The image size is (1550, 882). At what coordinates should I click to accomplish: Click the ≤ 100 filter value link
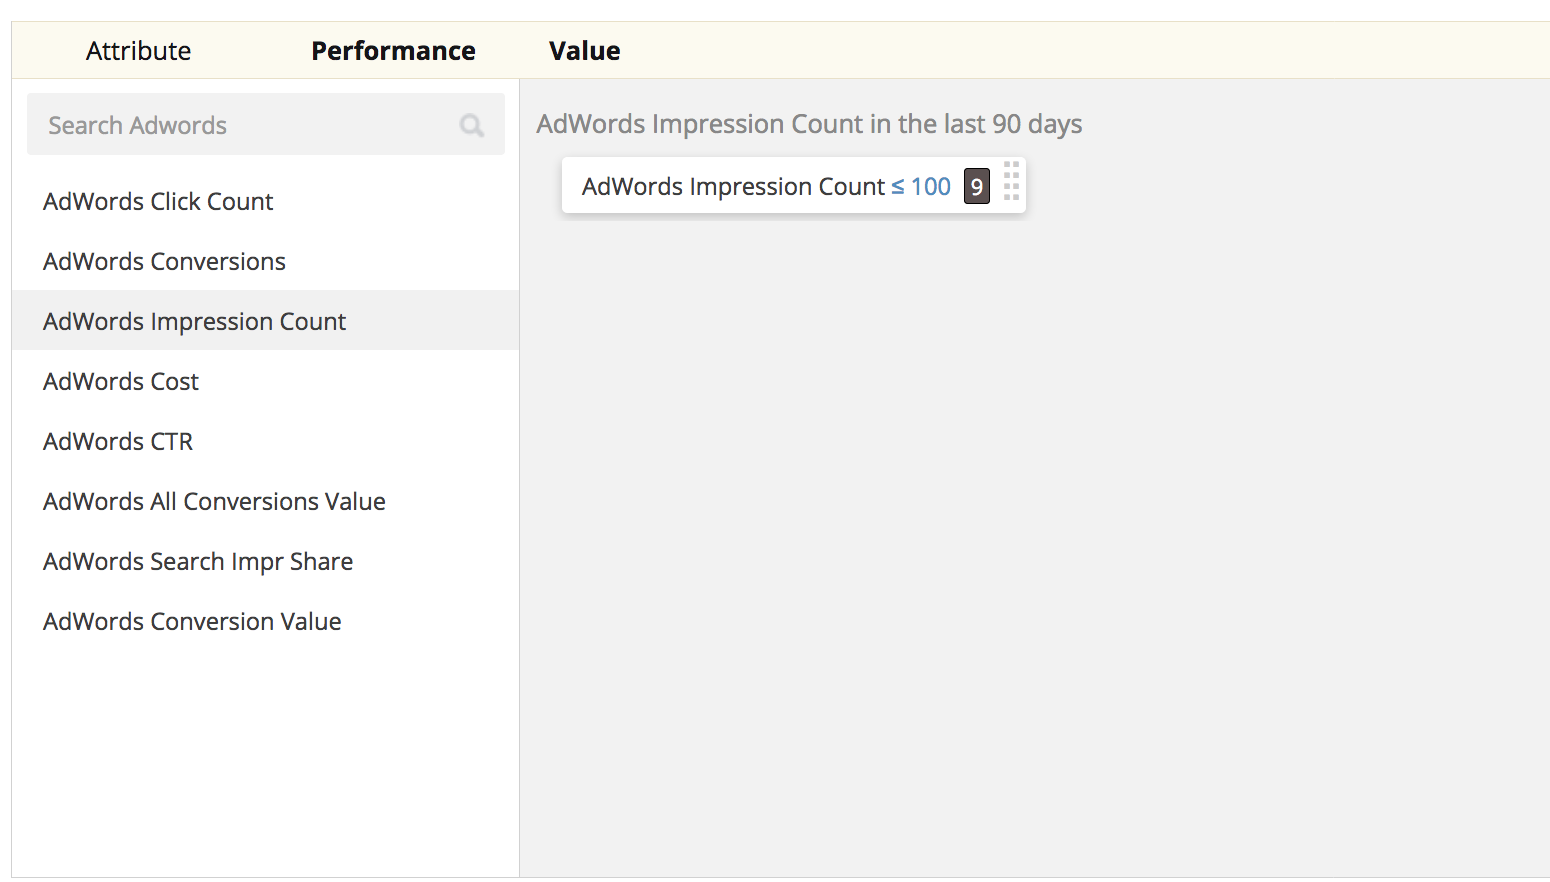pos(921,187)
